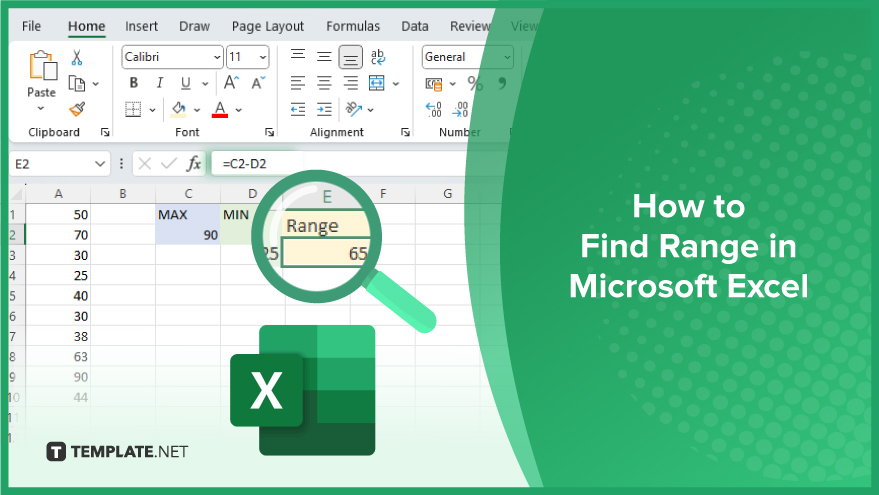Image resolution: width=879 pixels, height=495 pixels.
Task: Expand the Font Color palette arrow
Action: [x=239, y=110]
